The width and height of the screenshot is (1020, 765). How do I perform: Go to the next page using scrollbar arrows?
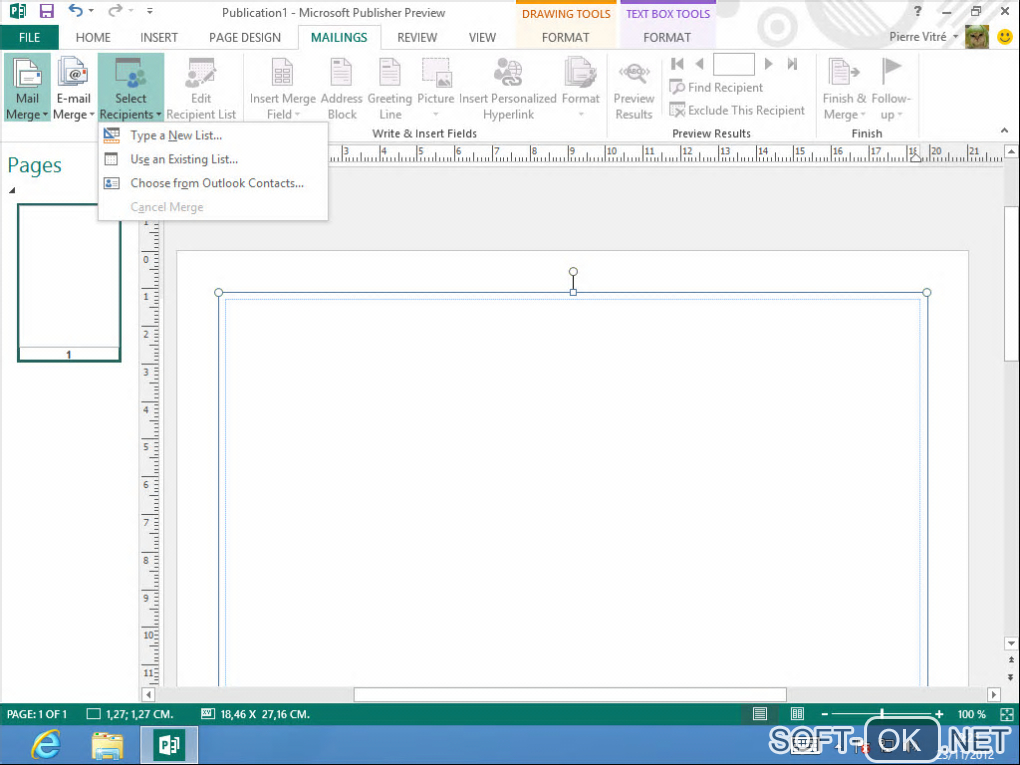tap(1011, 677)
